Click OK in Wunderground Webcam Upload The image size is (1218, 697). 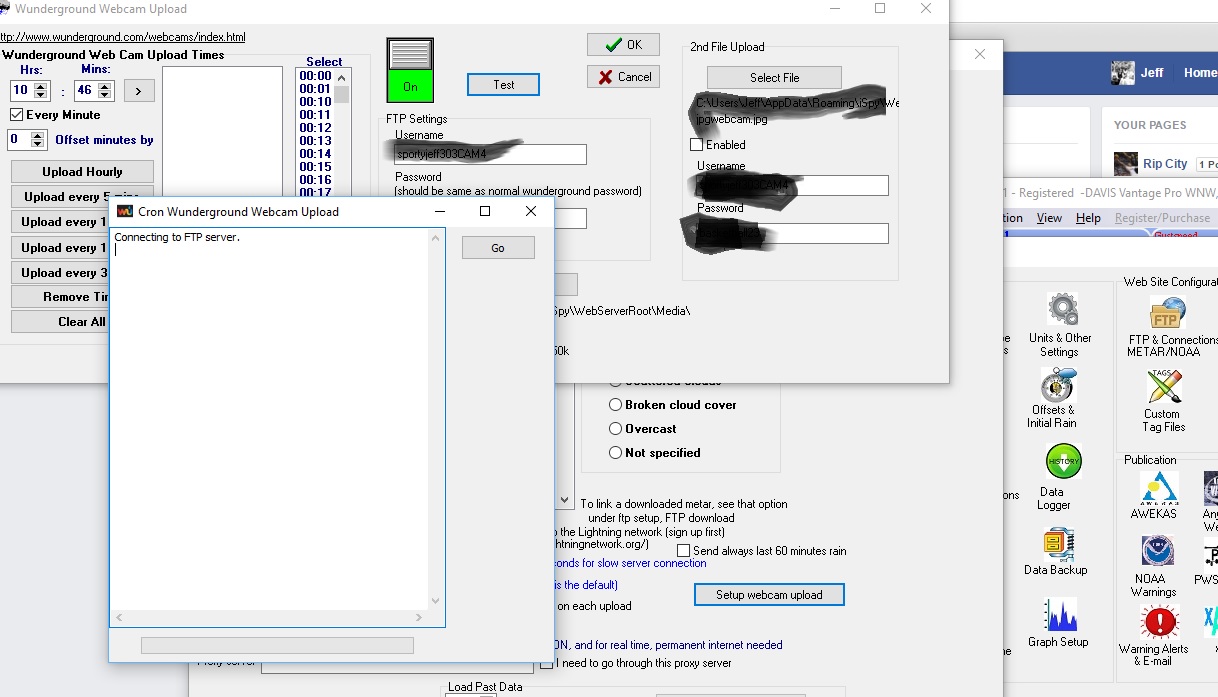click(x=623, y=45)
